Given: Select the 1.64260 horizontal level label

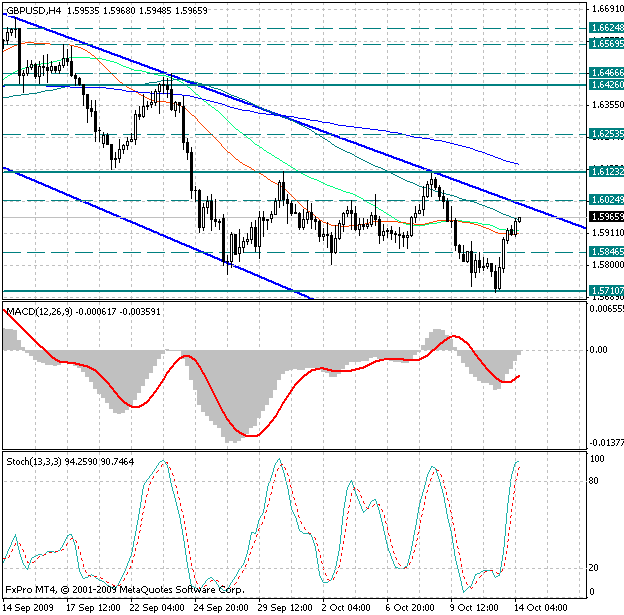Looking at the screenshot, I should 605,86.
